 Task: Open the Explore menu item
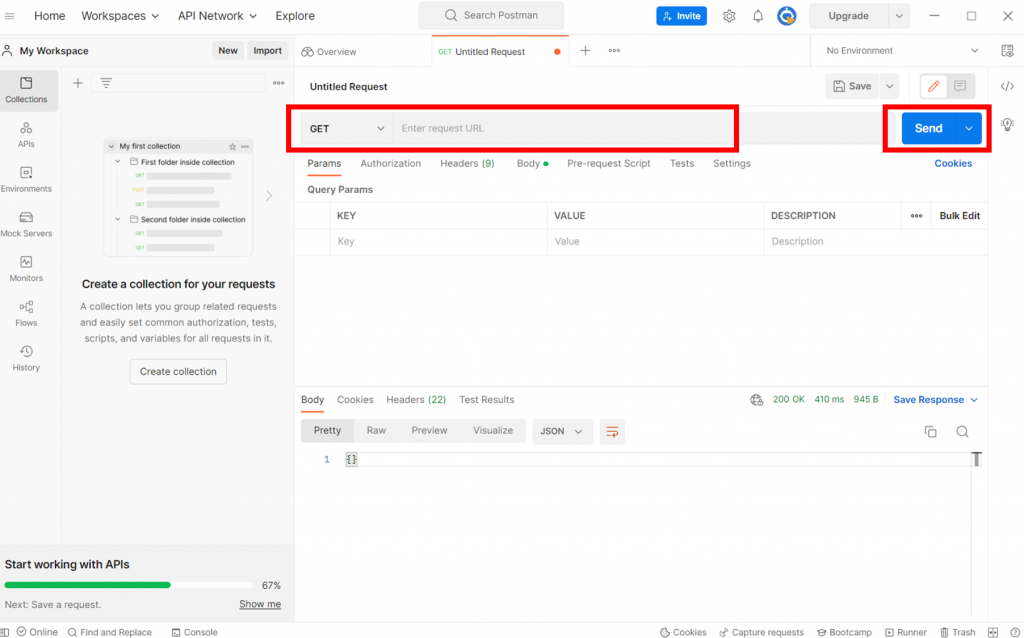pyautogui.click(x=295, y=16)
